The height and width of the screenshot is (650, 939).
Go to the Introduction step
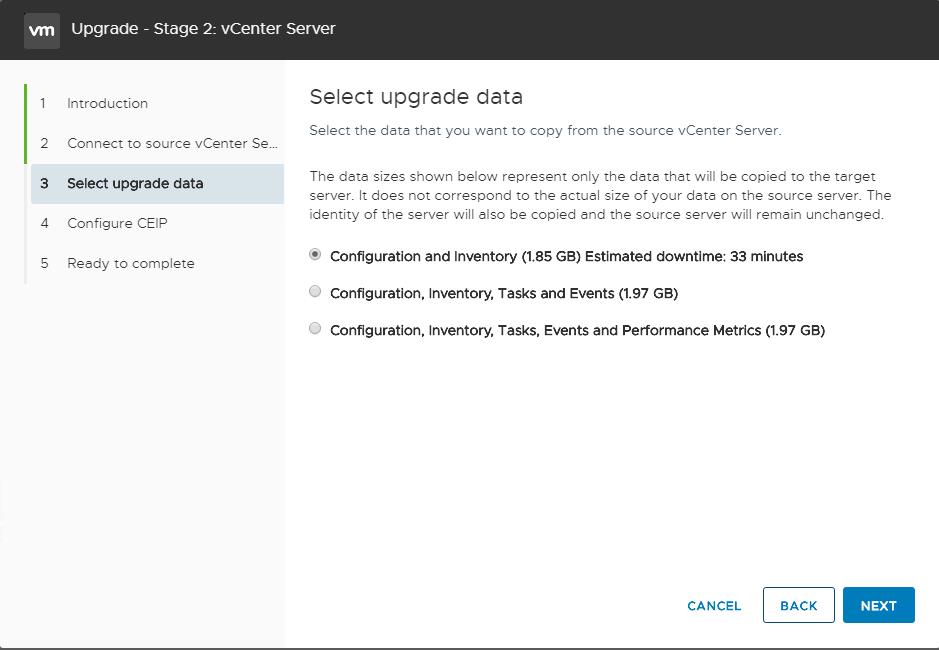pos(157,103)
